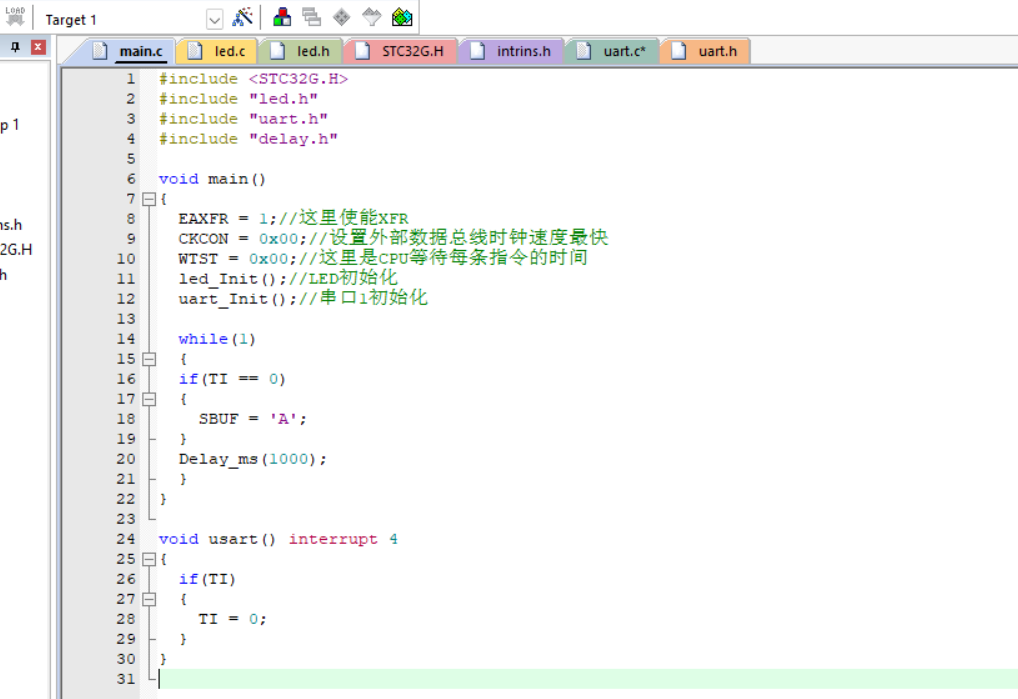Switch to the STC32G.H tab
1018x699 pixels.
click(x=401, y=51)
